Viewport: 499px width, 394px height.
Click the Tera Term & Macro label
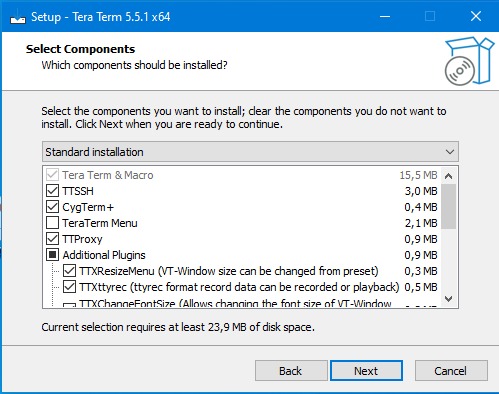coord(108,175)
